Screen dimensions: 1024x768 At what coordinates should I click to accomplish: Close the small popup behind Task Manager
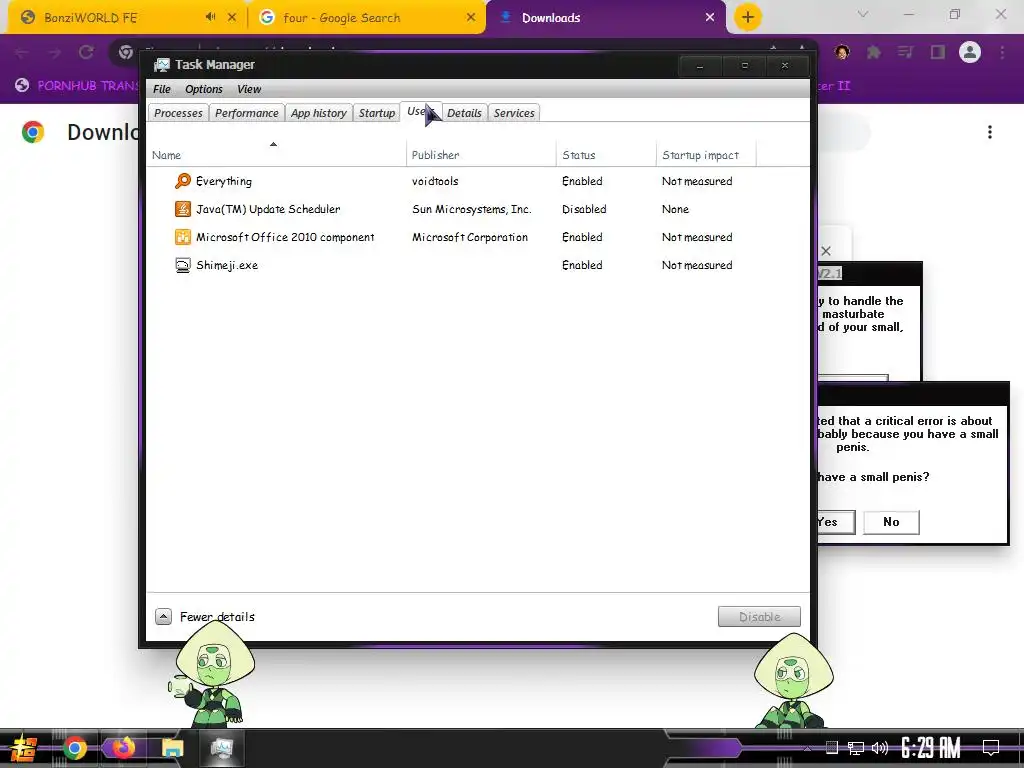826,251
